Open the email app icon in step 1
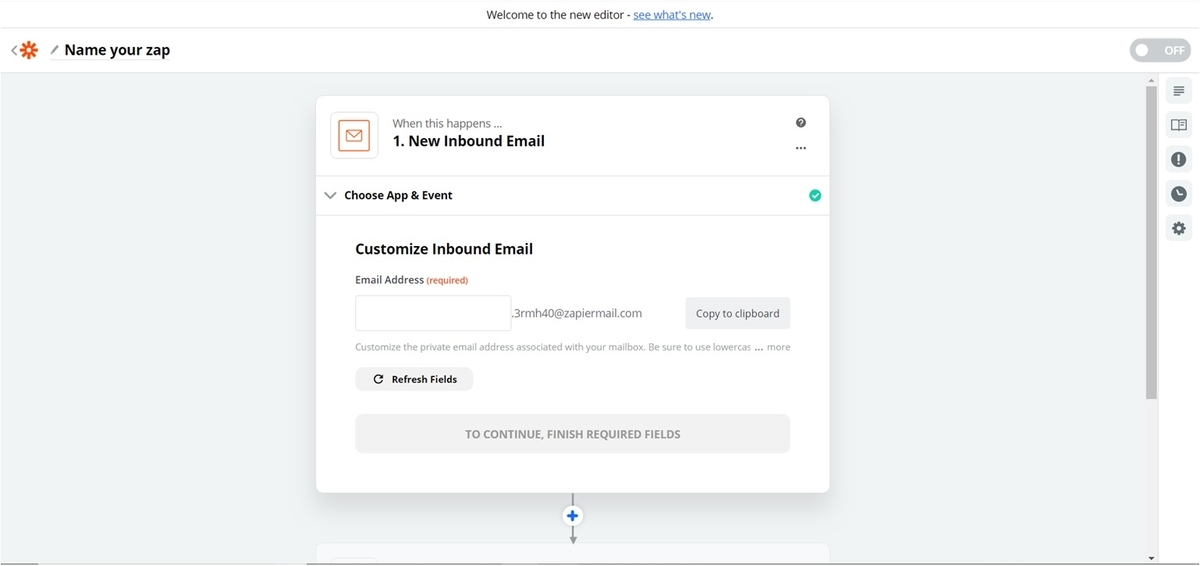Viewport: 1200px width, 566px height. (x=354, y=135)
